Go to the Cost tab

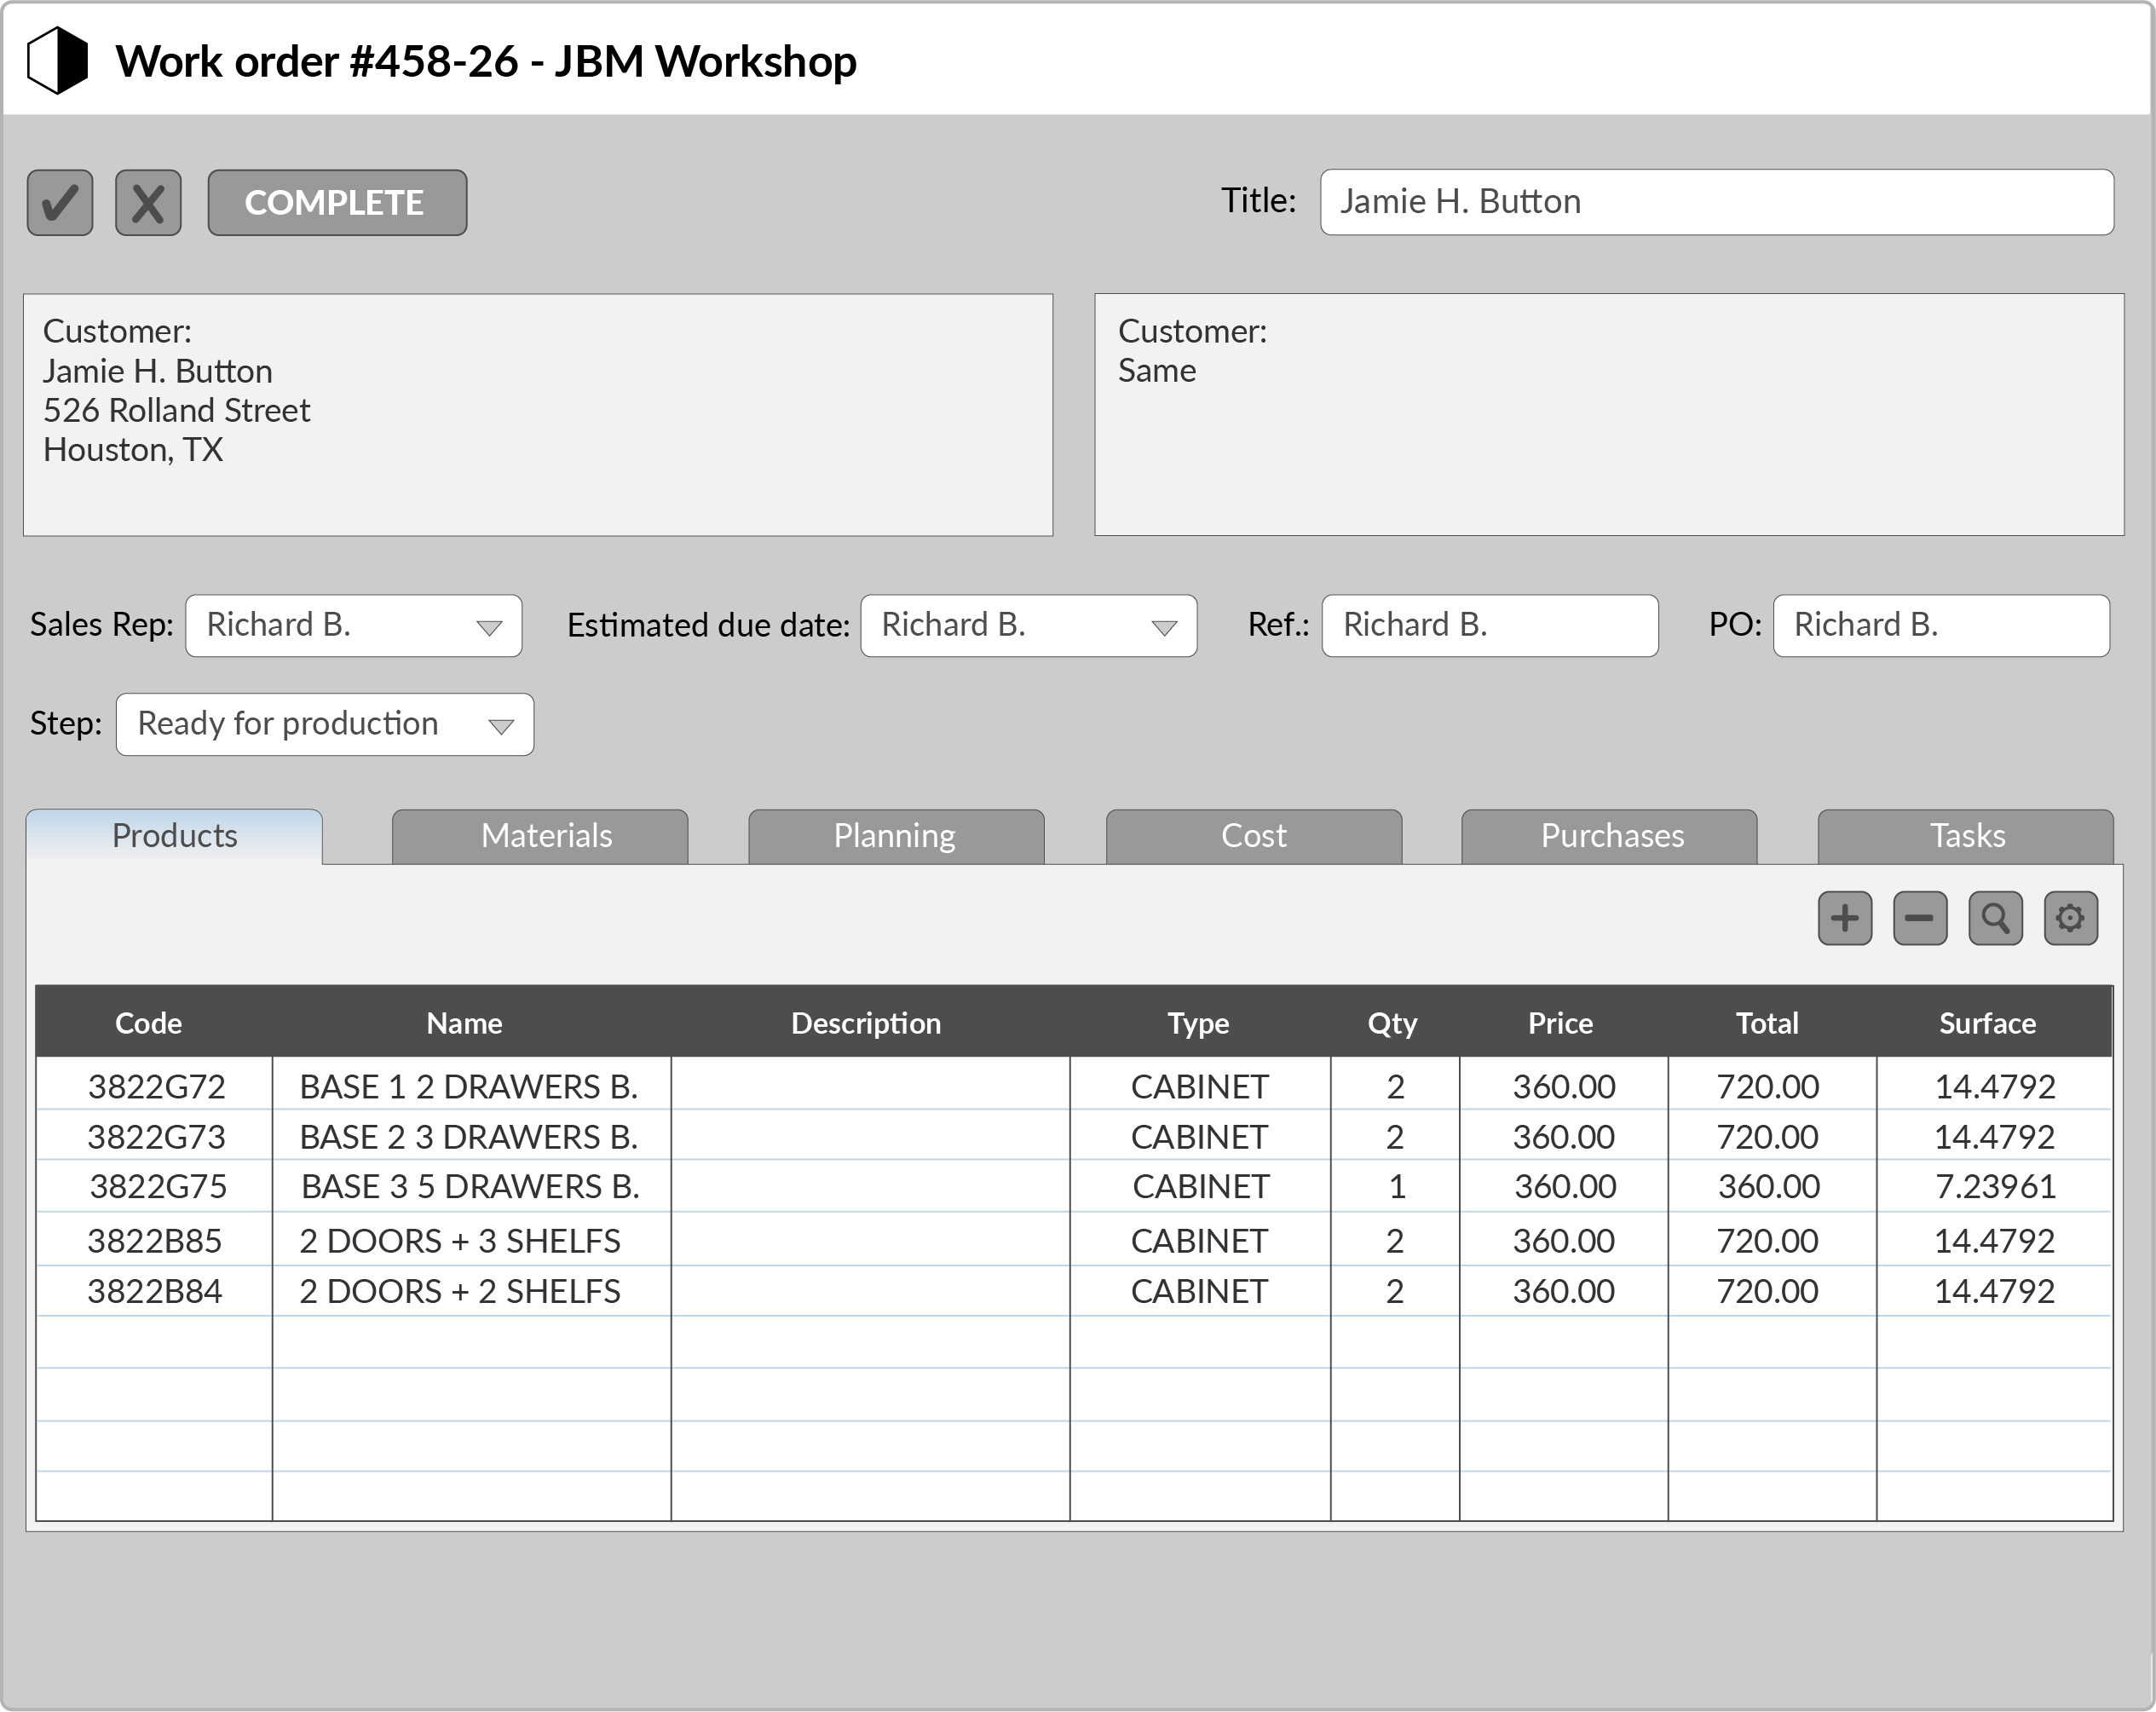point(1254,836)
